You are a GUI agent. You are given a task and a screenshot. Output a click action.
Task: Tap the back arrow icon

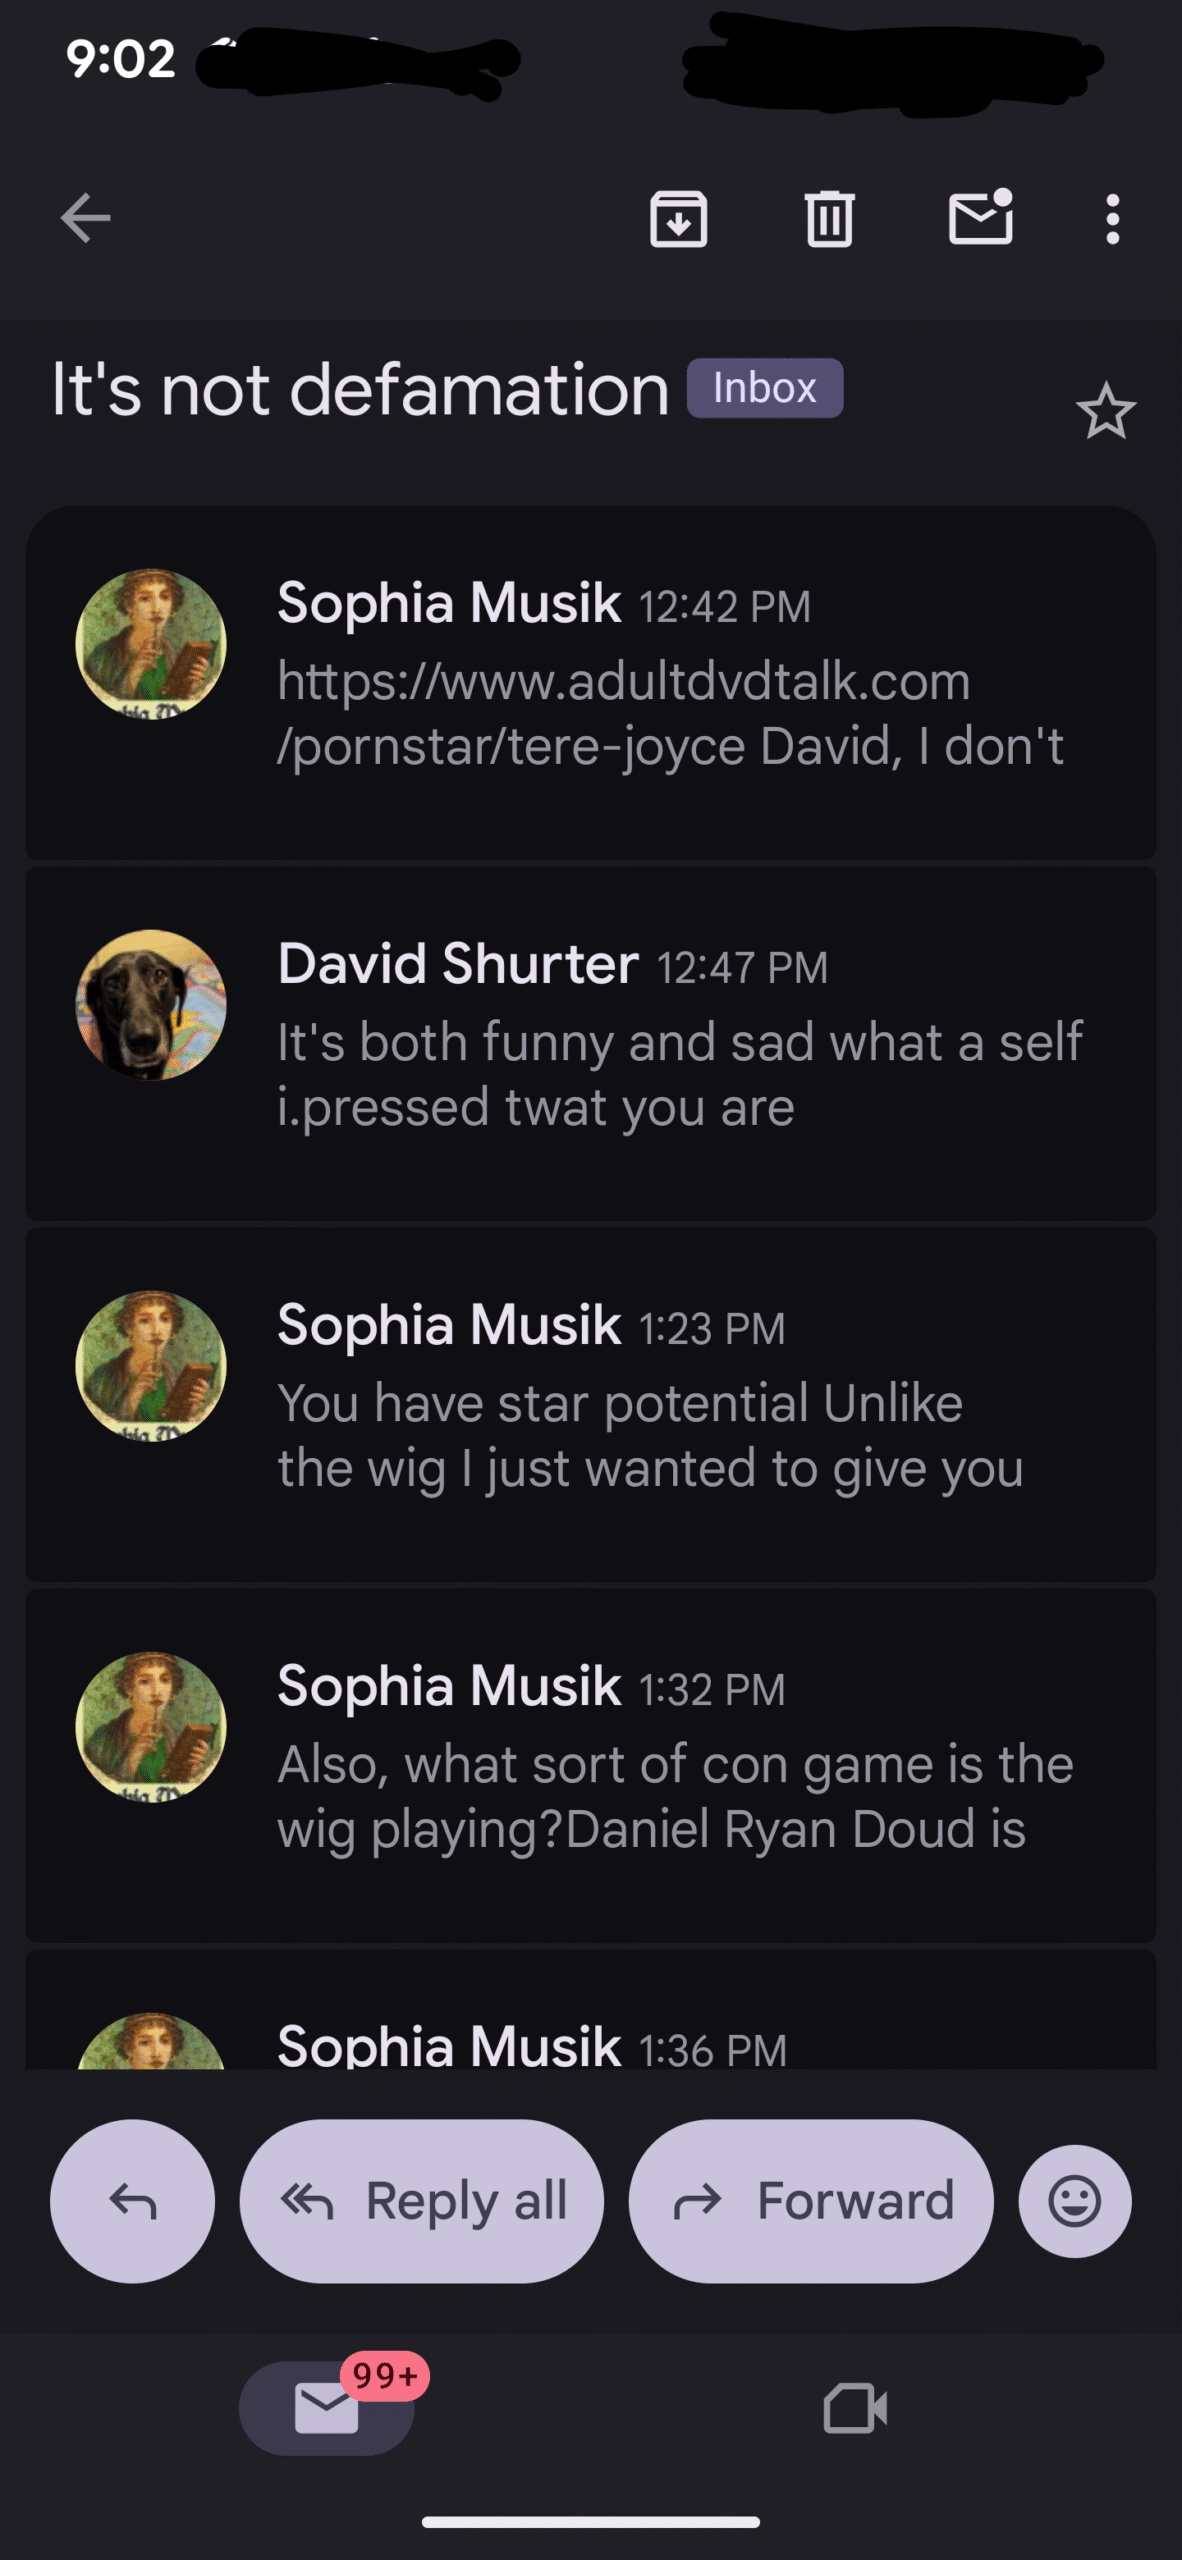click(x=85, y=218)
